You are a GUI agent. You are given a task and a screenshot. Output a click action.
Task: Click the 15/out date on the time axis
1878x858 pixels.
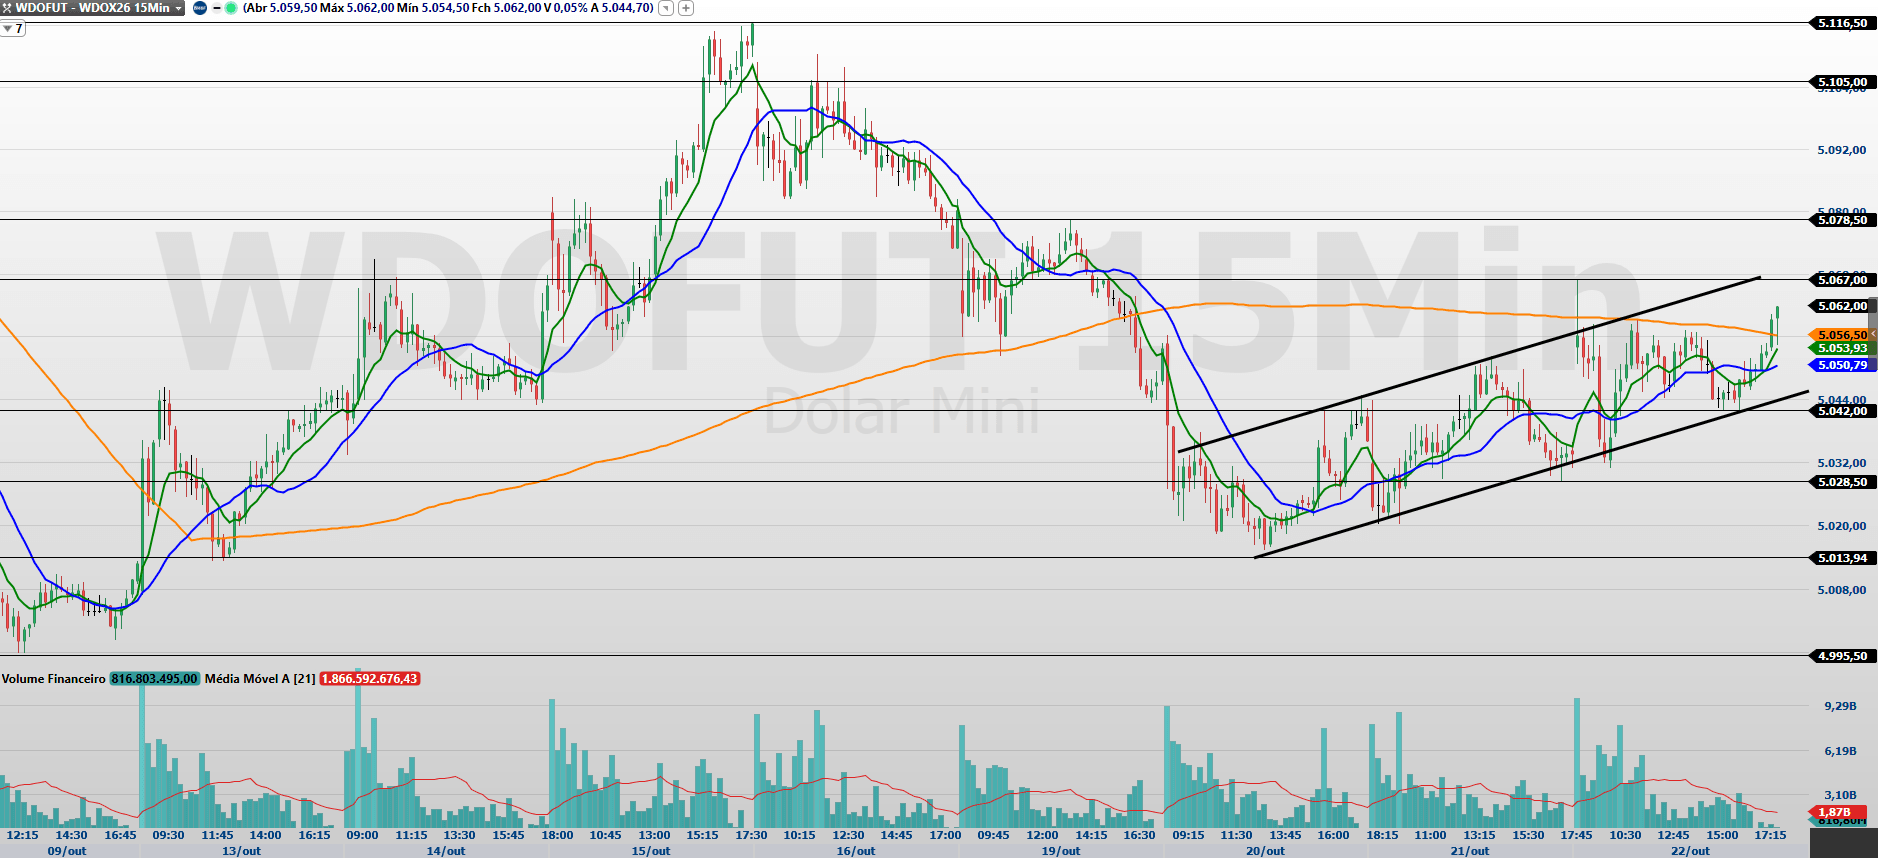[651, 851]
